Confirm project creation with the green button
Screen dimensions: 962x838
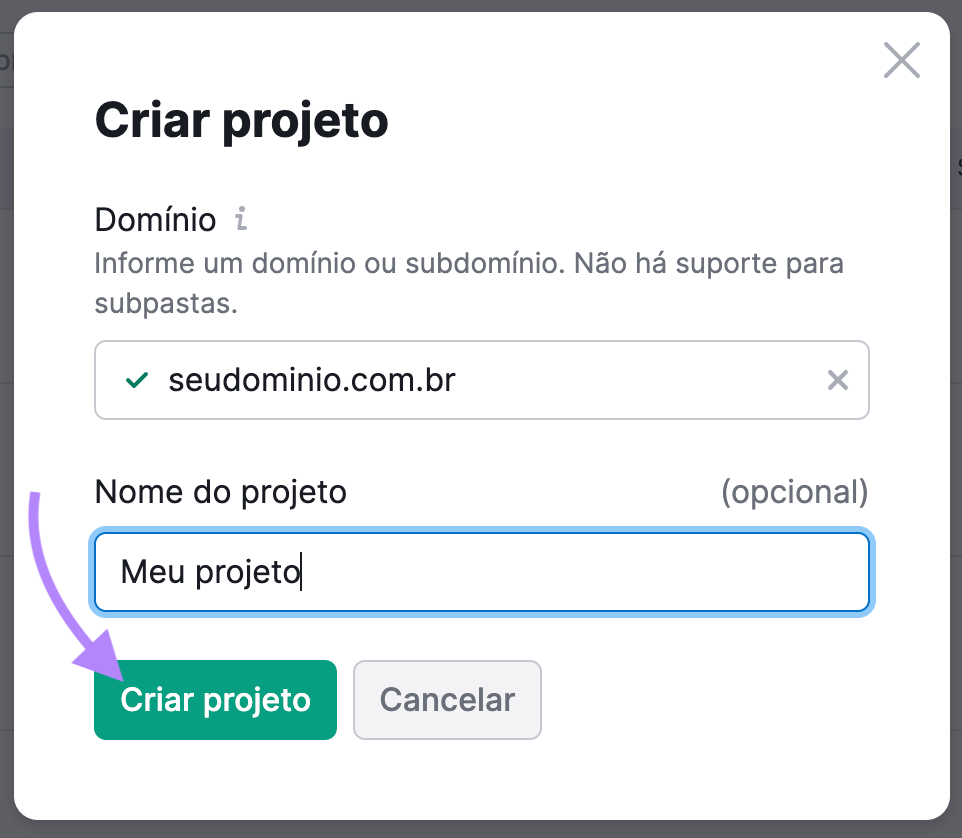coord(215,700)
